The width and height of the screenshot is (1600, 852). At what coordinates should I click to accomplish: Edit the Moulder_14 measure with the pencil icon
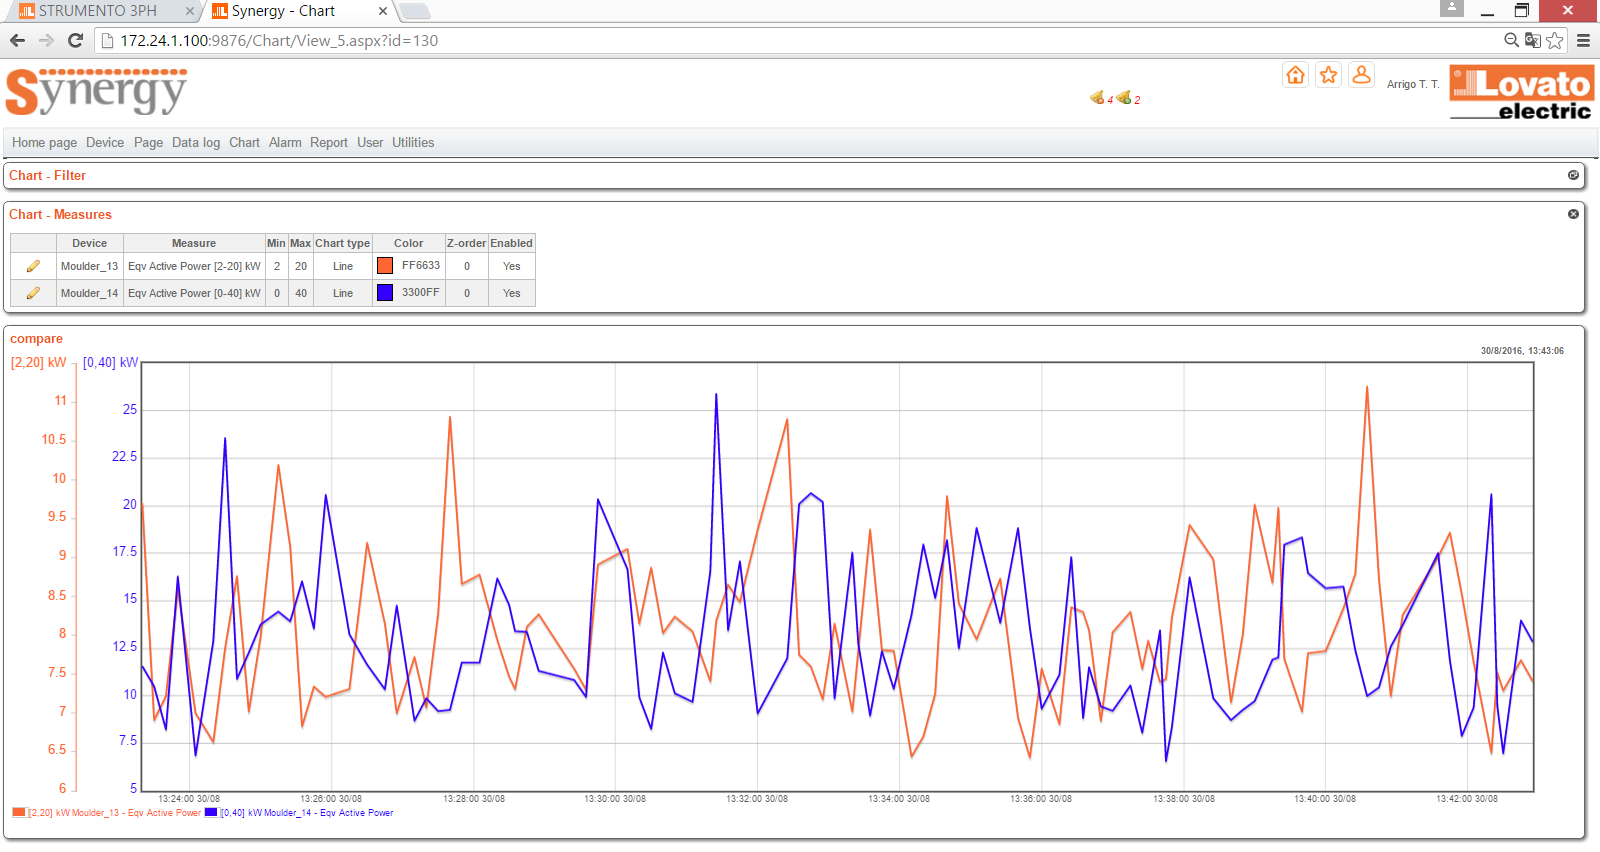pos(33,293)
